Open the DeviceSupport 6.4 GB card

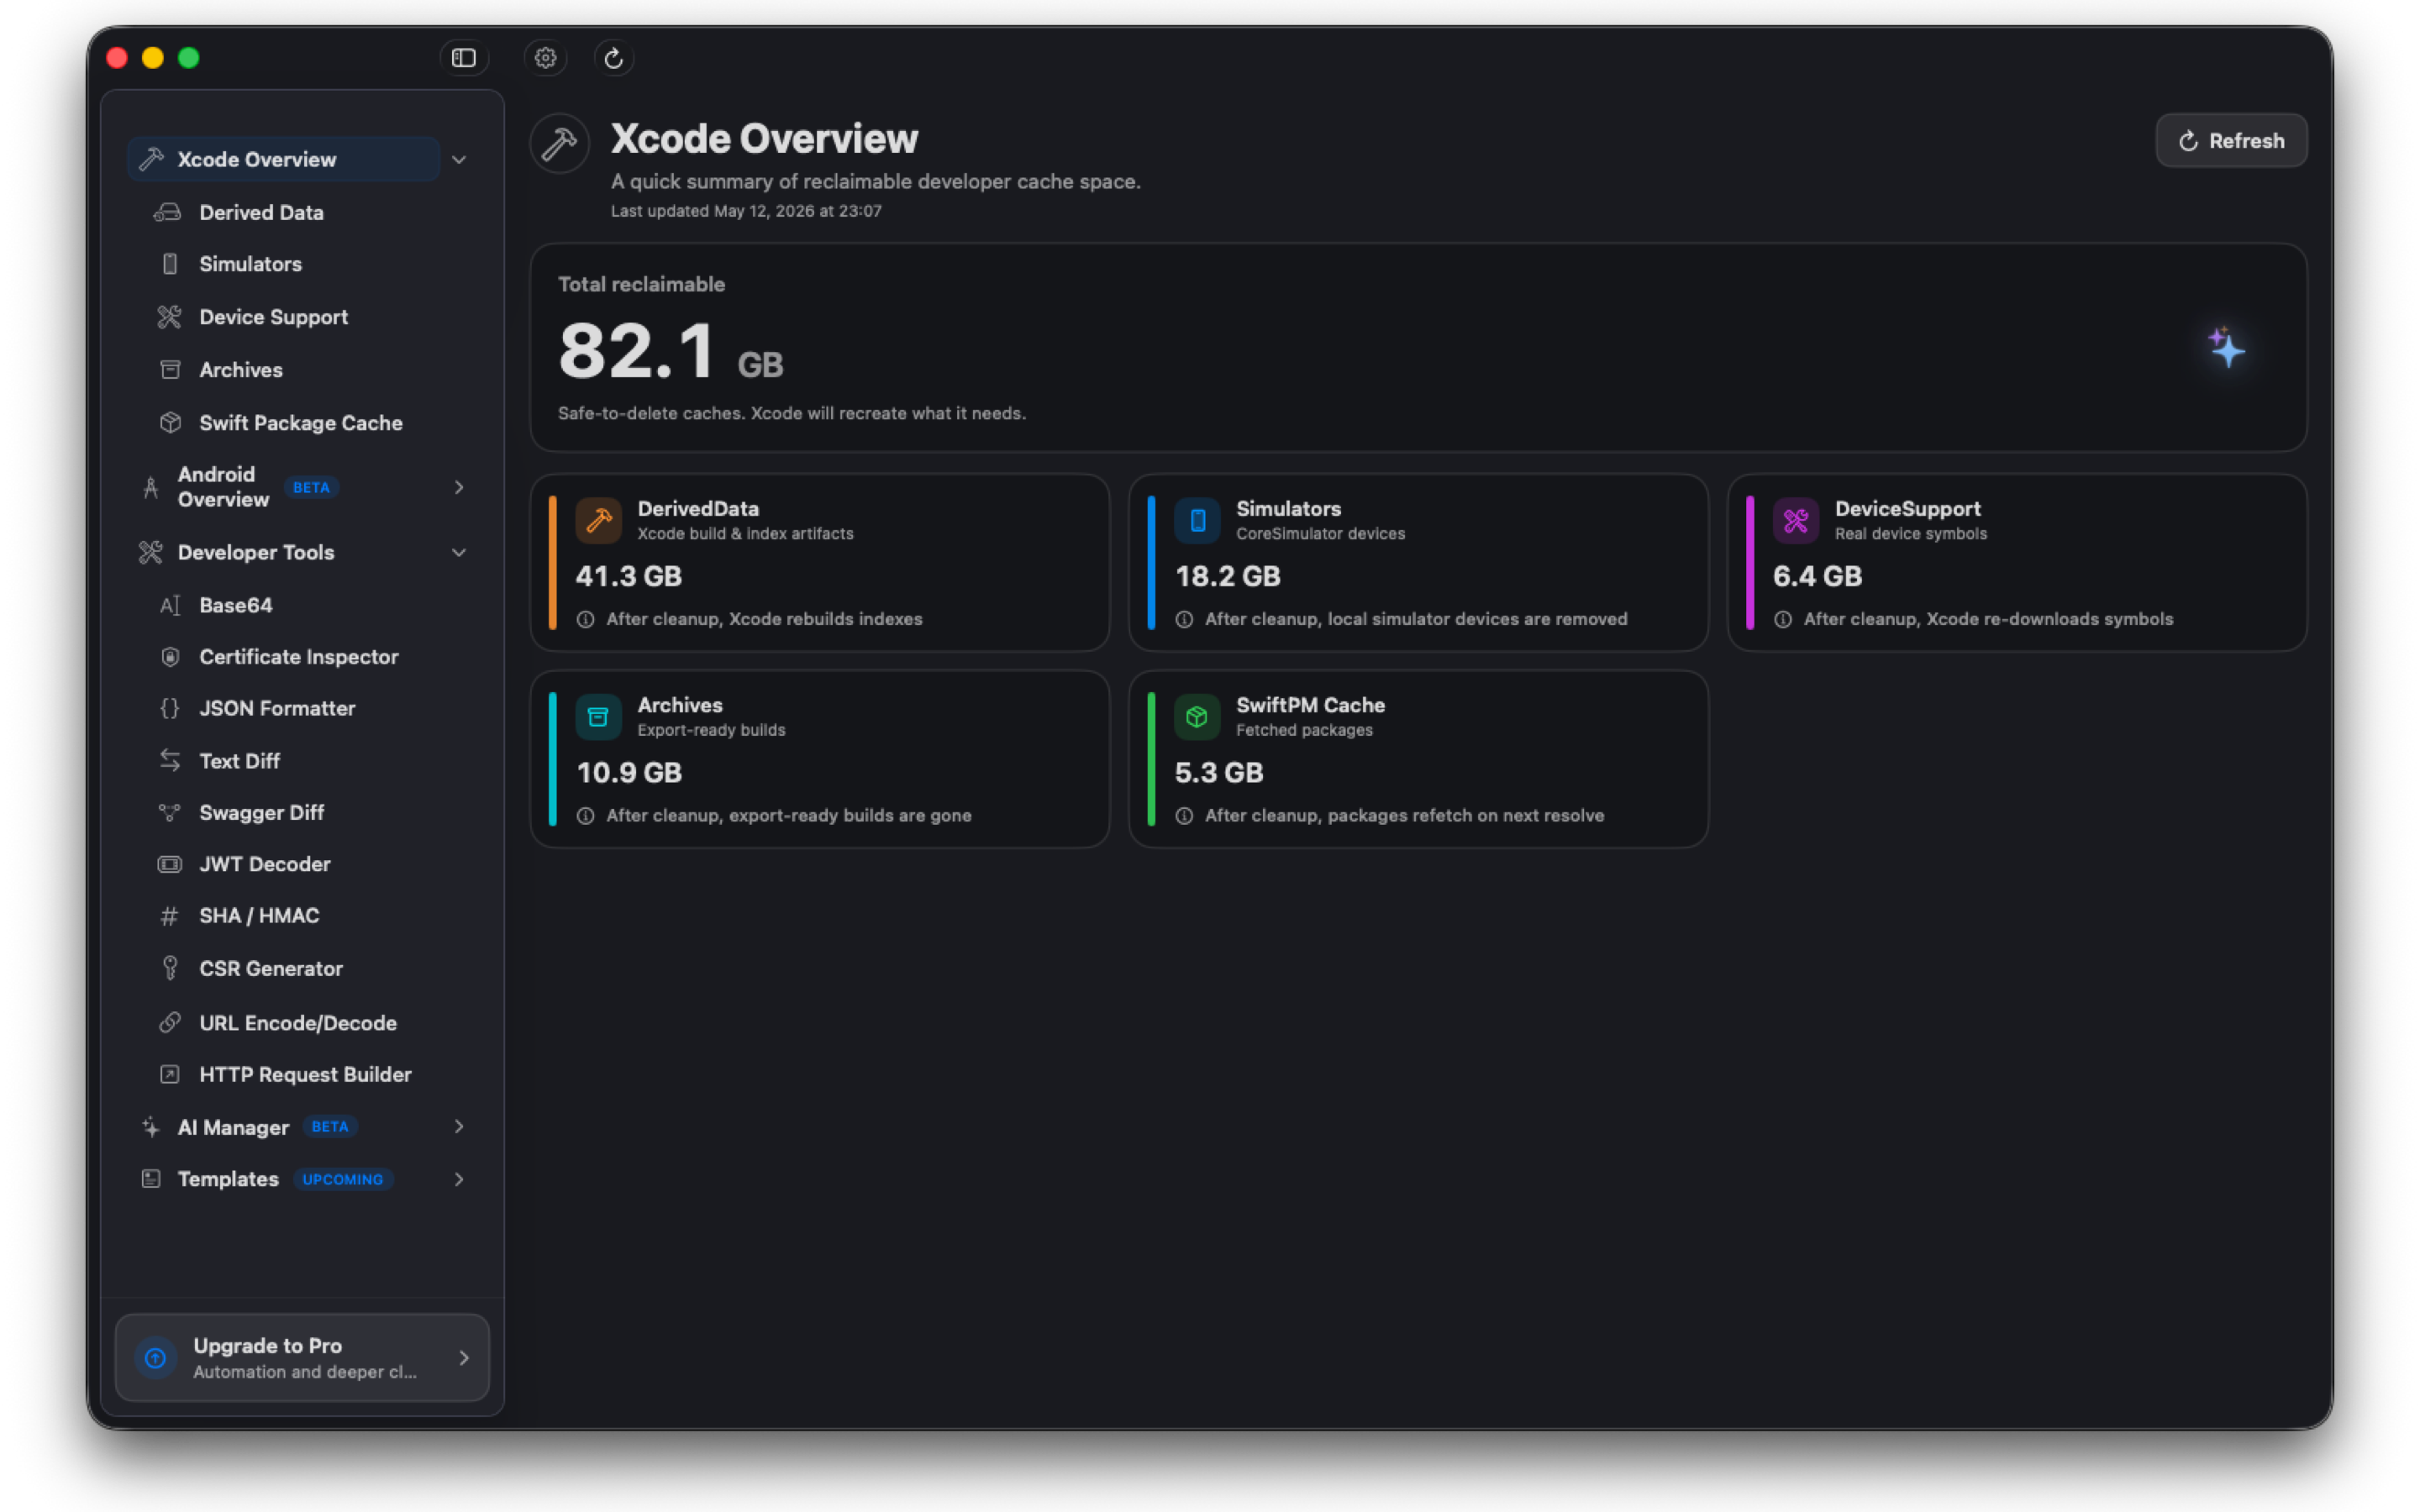(2017, 563)
